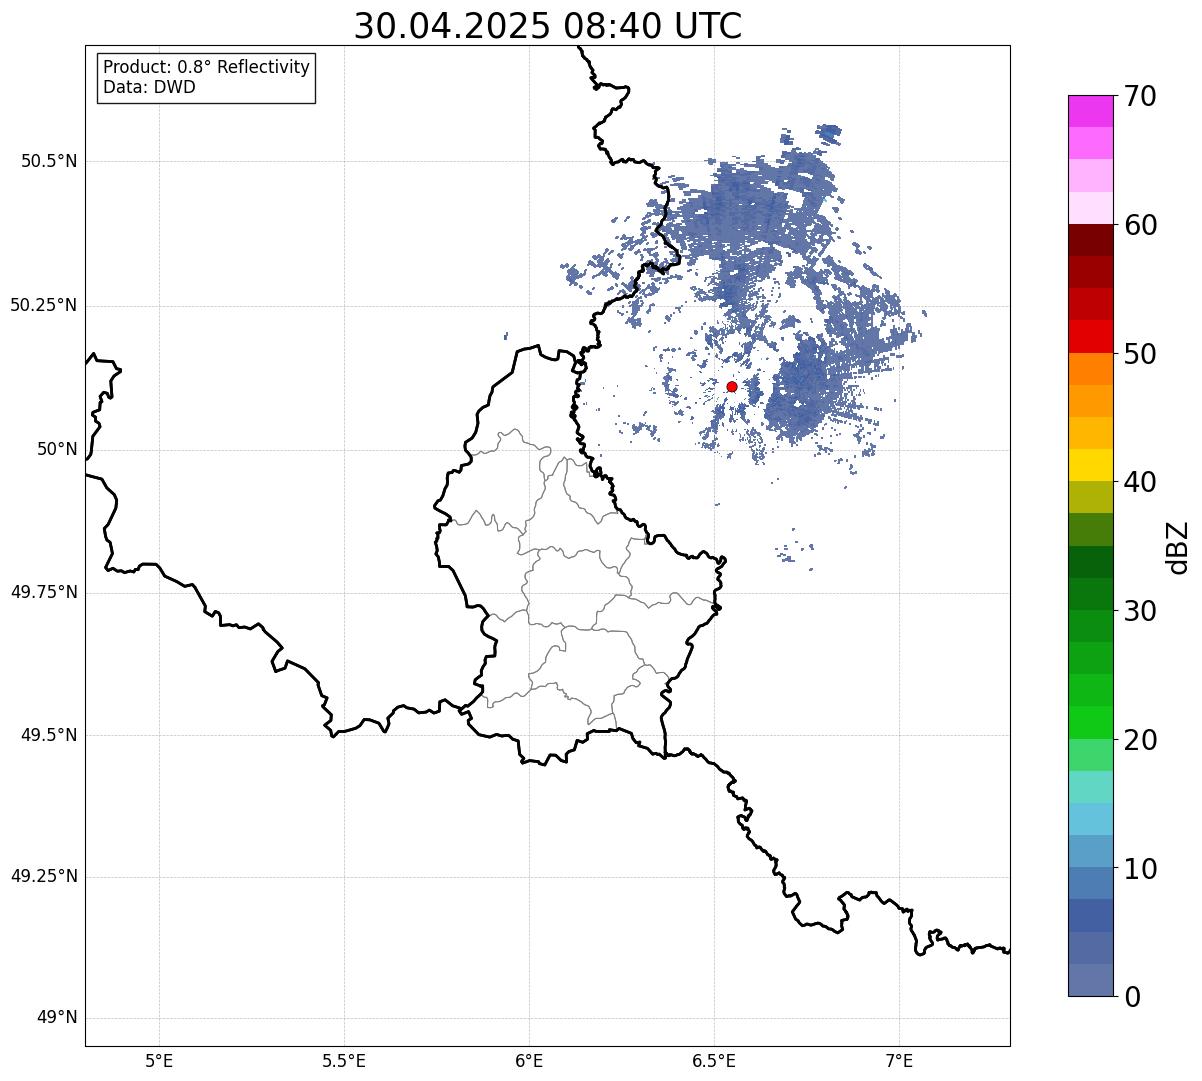Click the 49.5°N latitude label
This screenshot has height=1081, width=1202.
[x=49, y=735]
